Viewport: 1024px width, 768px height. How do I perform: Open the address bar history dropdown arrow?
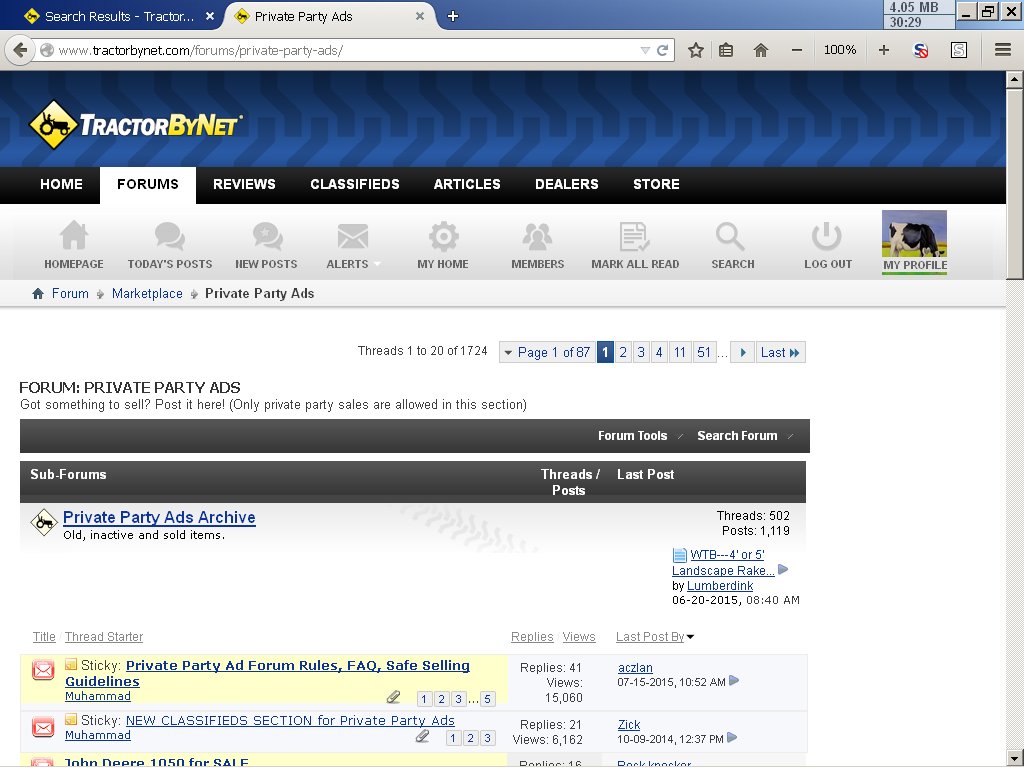pyautogui.click(x=645, y=50)
